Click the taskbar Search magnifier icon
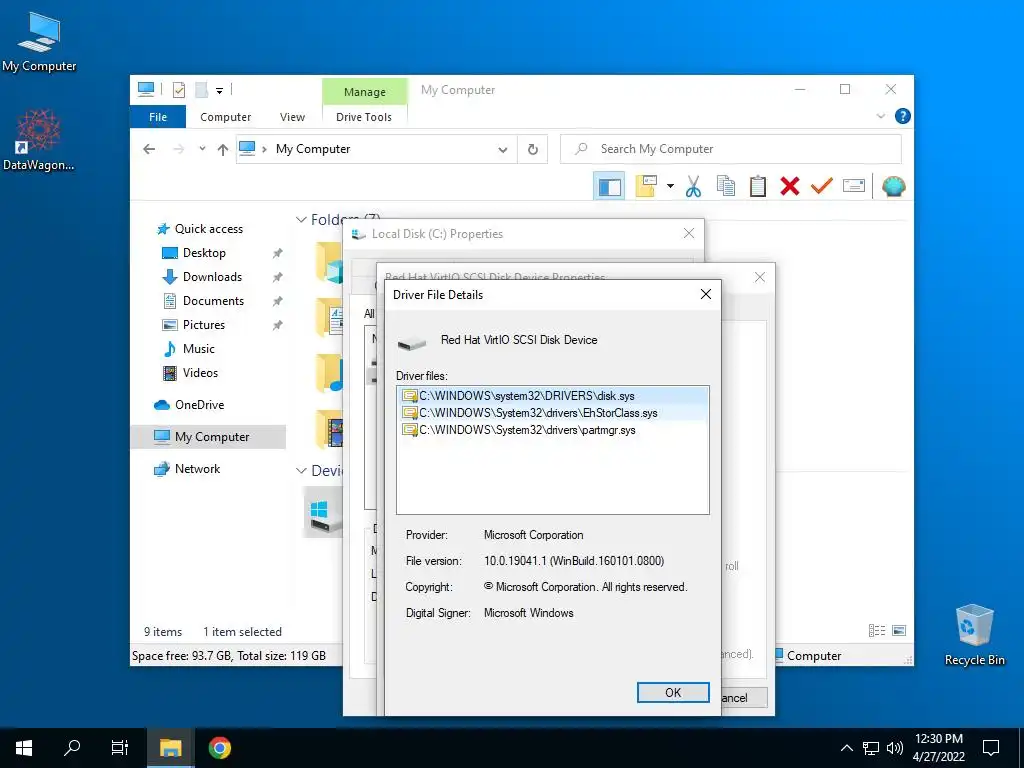 (72, 748)
